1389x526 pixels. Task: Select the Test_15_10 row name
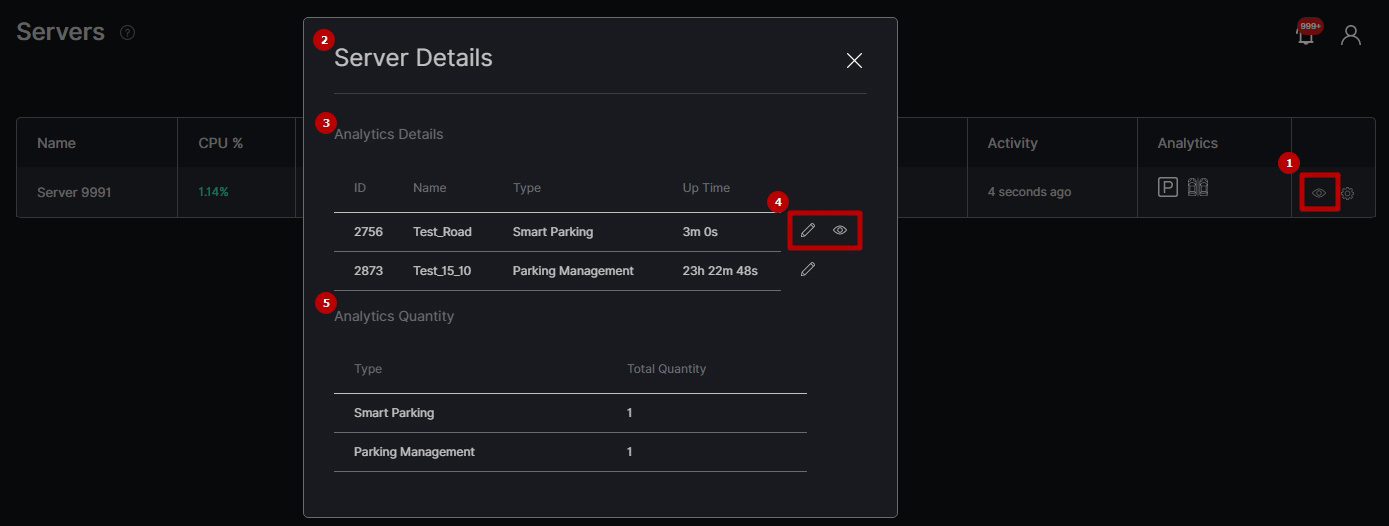[x=441, y=271]
